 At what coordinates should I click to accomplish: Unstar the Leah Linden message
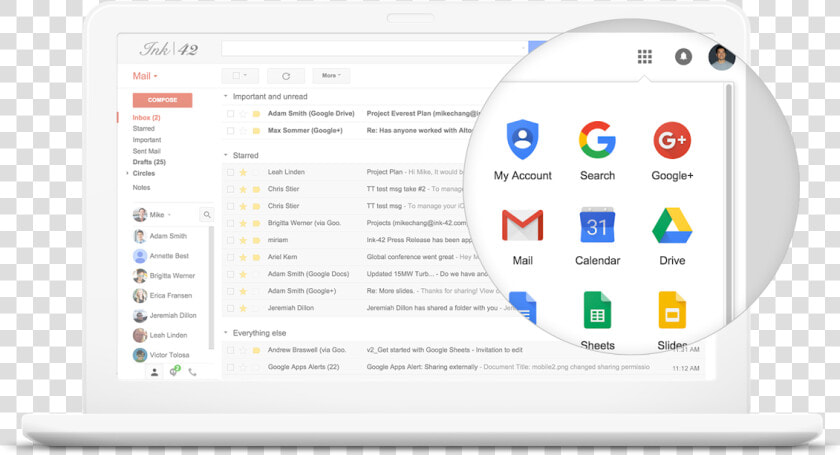point(243,172)
